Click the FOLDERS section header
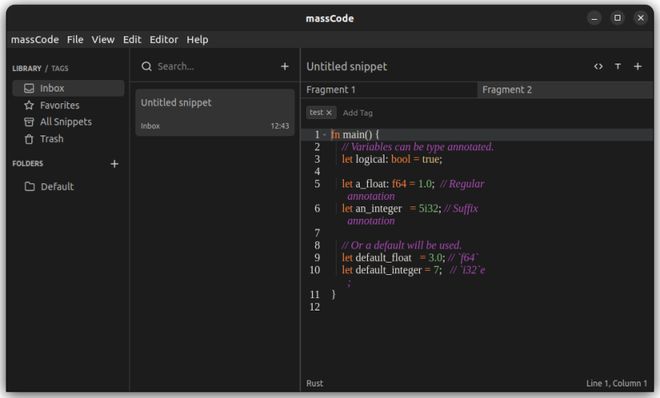The height and width of the screenshot is (398, 660). (28, 164)
